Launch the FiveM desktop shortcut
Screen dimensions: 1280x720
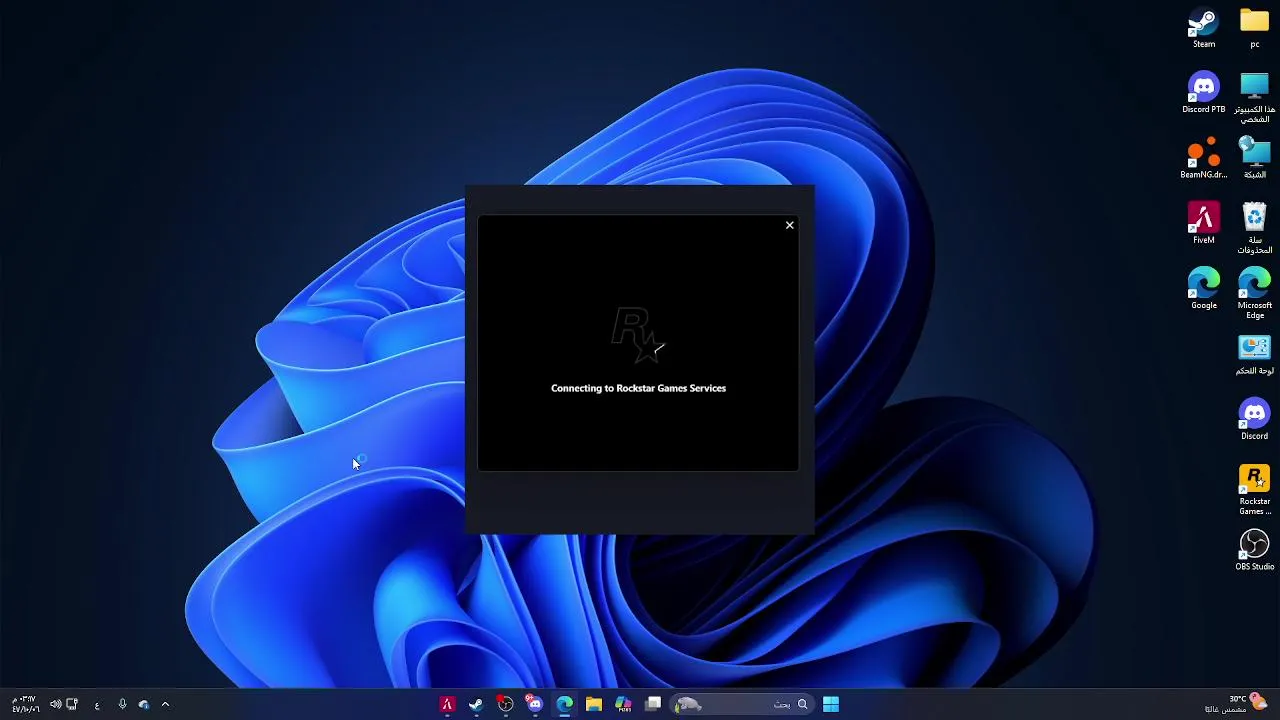pyautogui.click(x=1204, y=224)
